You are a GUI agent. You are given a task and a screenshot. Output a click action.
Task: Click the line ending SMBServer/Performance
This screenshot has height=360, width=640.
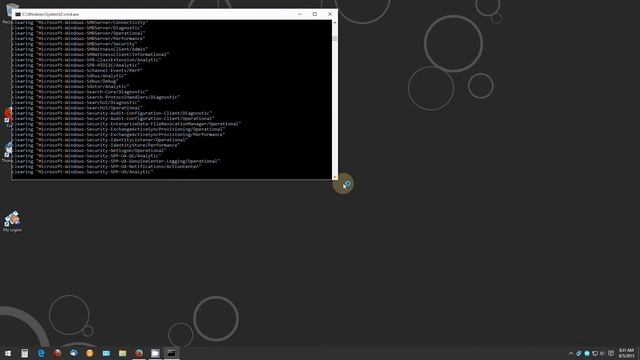(78, 38)
